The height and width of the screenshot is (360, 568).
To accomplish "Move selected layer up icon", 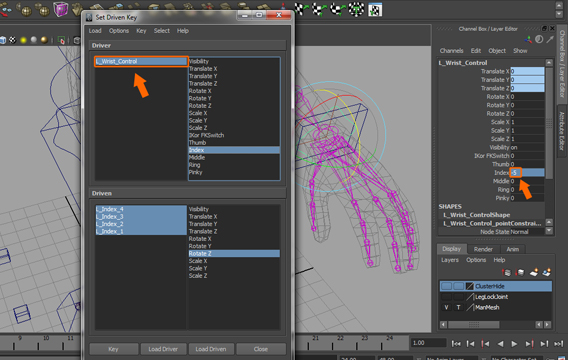I will (506, 272).
